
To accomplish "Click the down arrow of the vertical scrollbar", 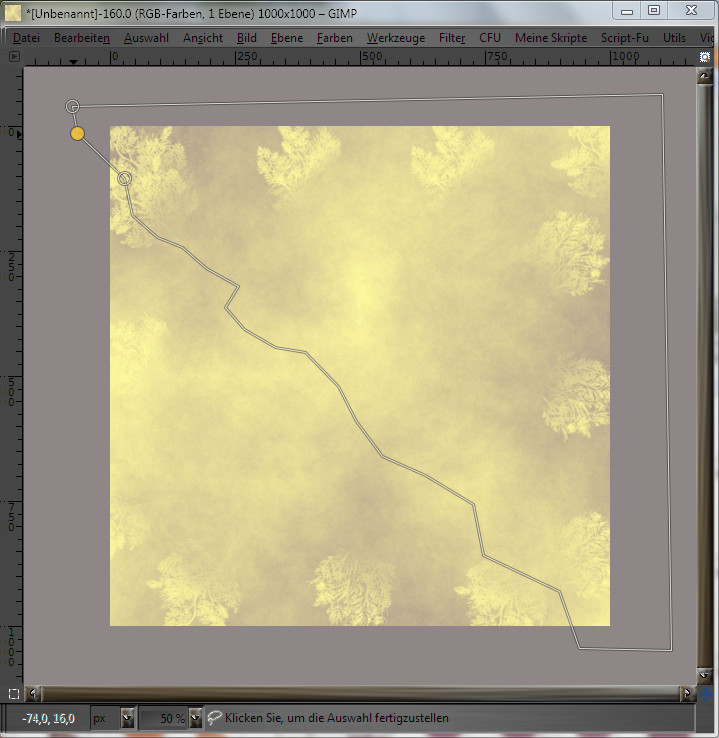I will [705, 676].
